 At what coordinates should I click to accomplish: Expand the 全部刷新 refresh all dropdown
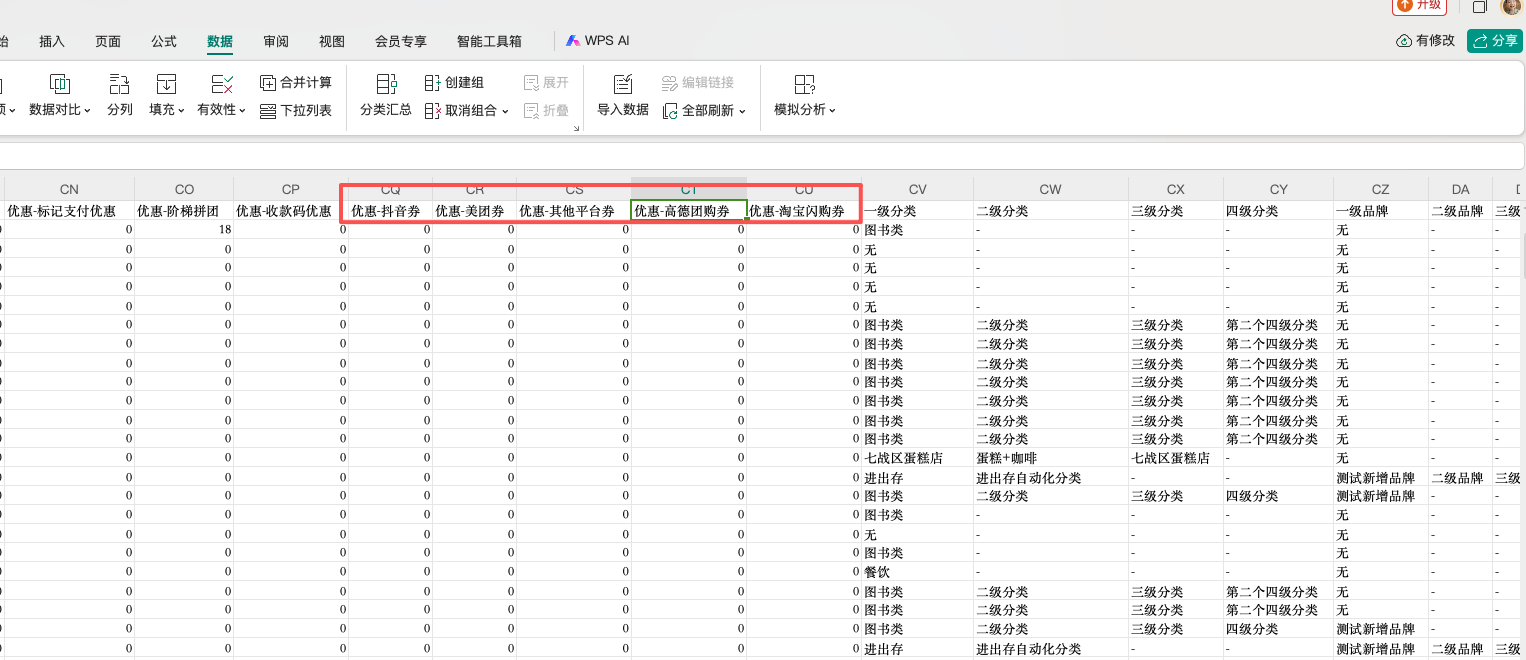click(x=742, y=111)
